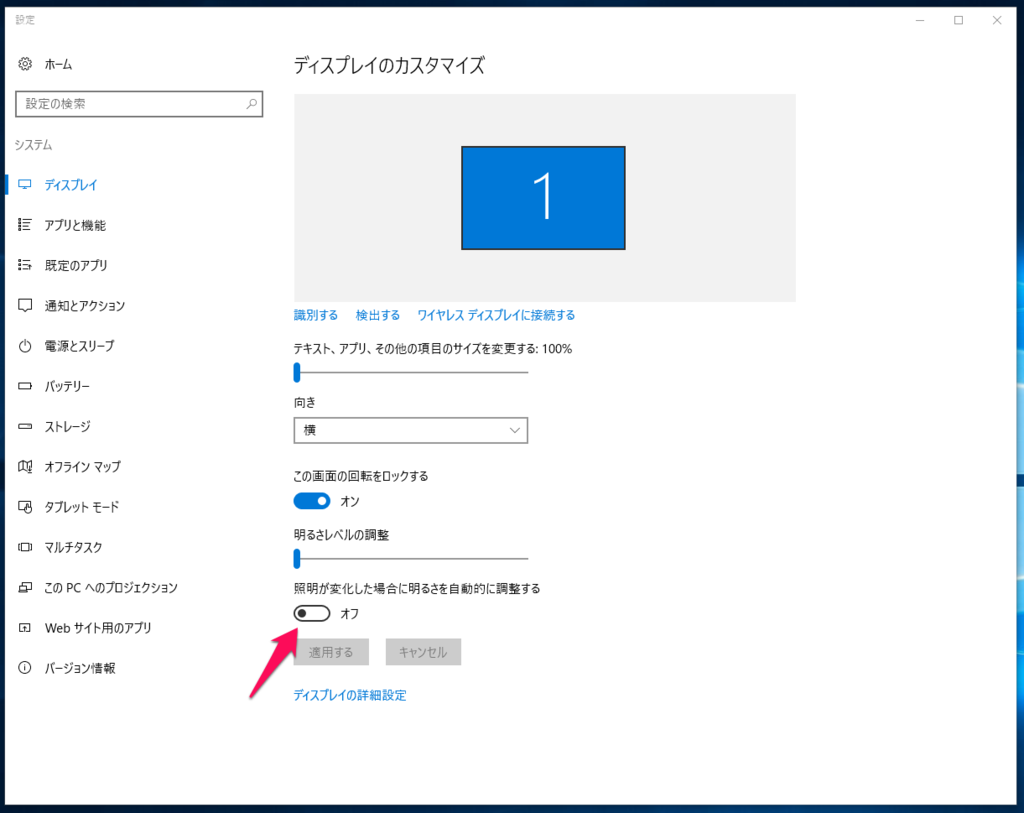This screenshot has height=813, width=1024.
Task: Click ワイヤレス ディスプレイに接続する link
Action: coord(496,315)
